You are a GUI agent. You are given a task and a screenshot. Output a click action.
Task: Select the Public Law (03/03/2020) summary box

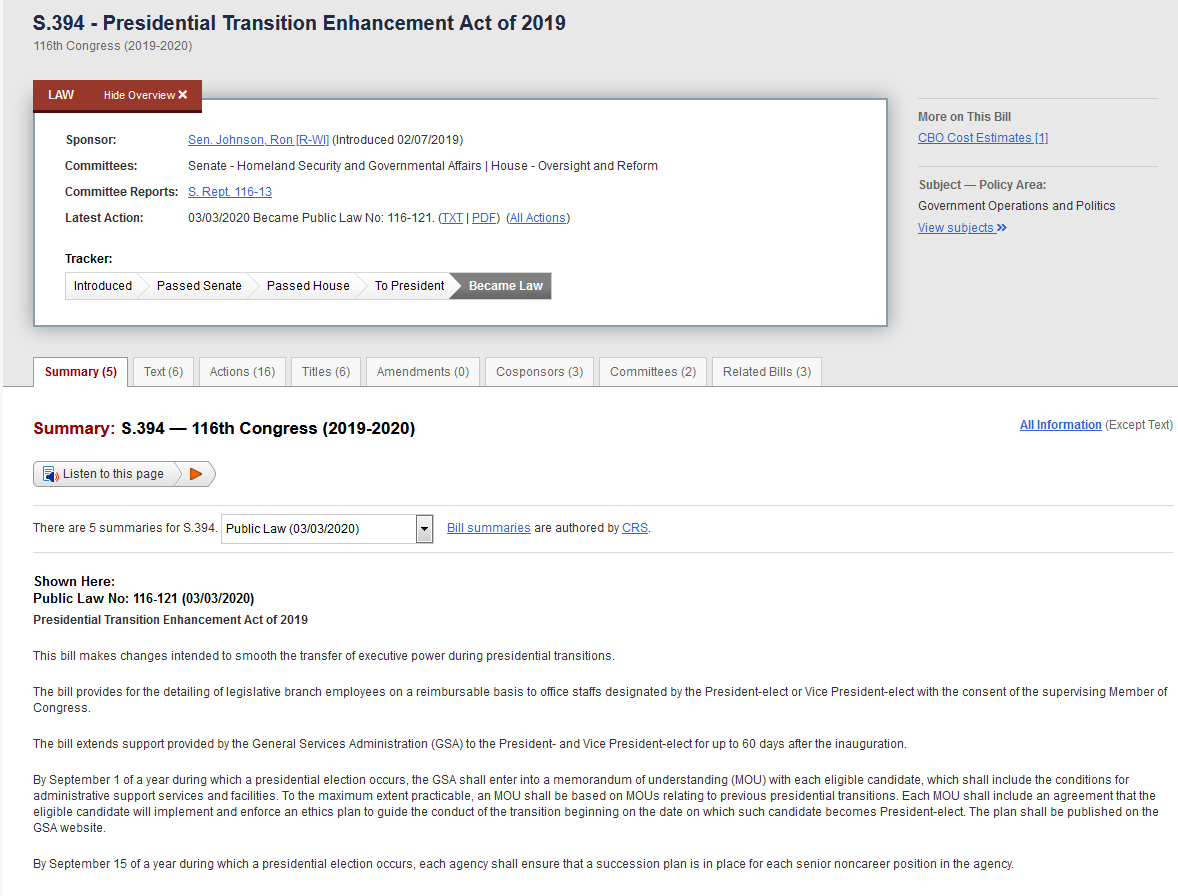[327, 529]
